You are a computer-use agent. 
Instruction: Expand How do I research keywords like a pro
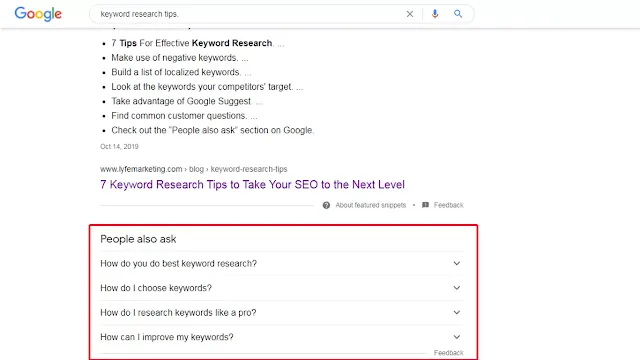pyautogui.click(x=457, y=312)
